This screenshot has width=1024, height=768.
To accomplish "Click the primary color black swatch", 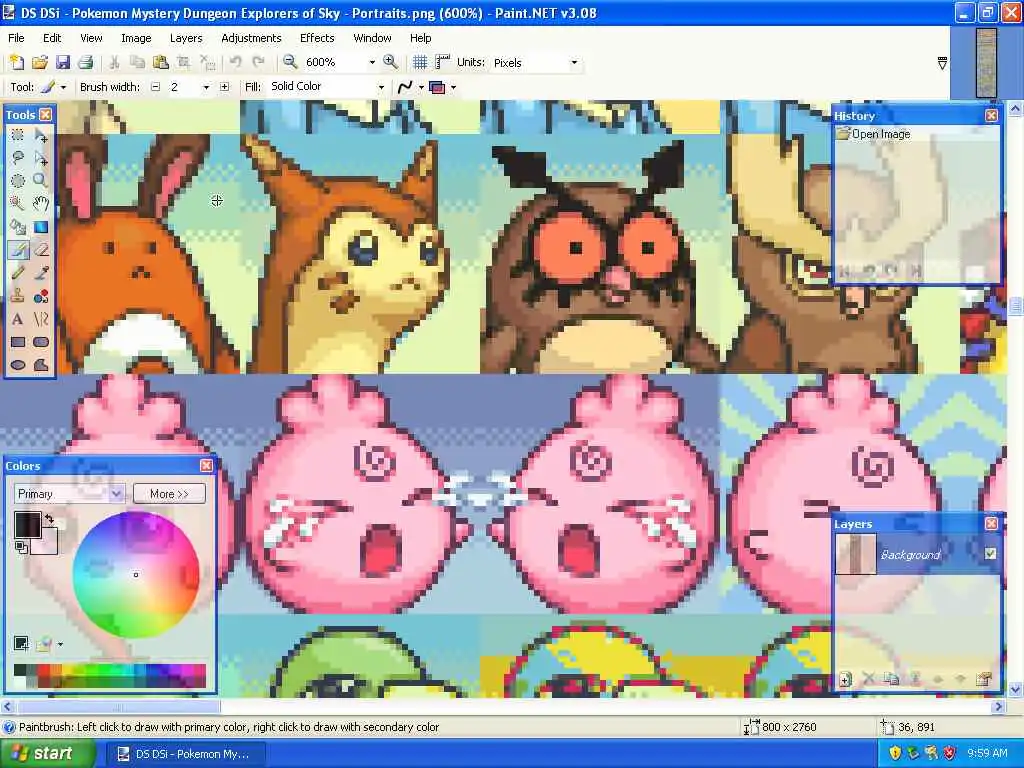I will (27, 525).
